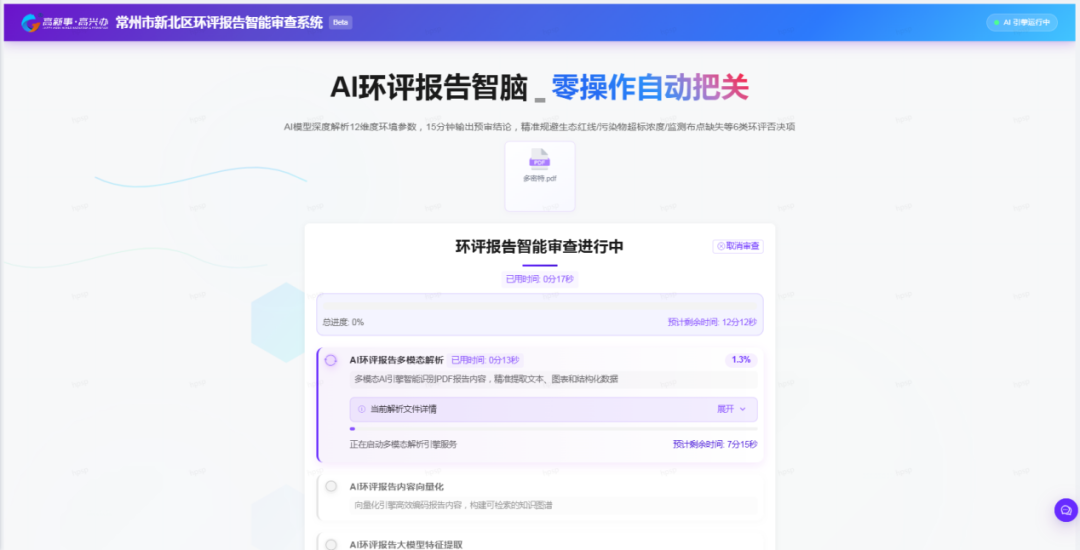This screenshot has width=1080, height=550.
Task: Click the Beta badge next to system title
Action: 340,22
